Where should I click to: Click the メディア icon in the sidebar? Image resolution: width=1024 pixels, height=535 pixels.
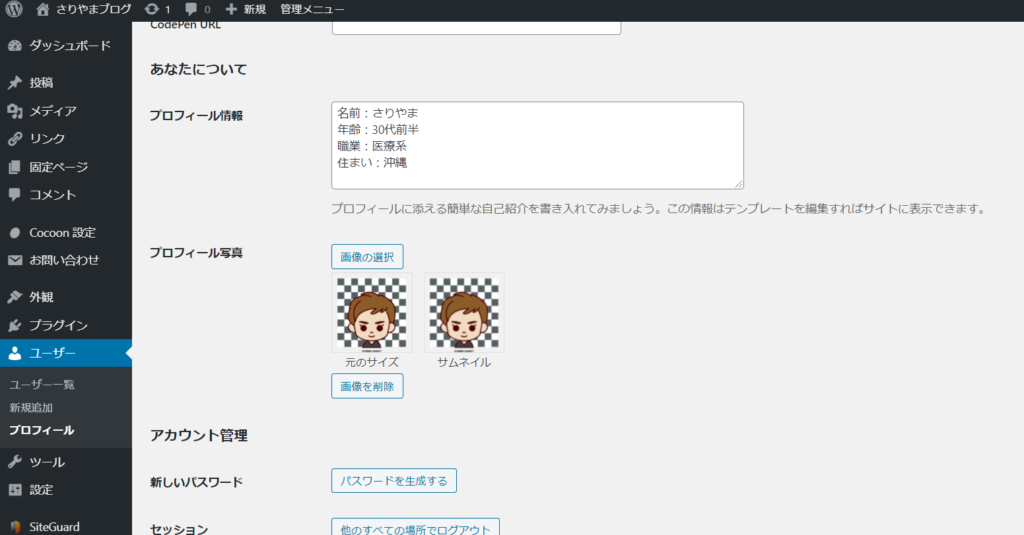[14, 111]
